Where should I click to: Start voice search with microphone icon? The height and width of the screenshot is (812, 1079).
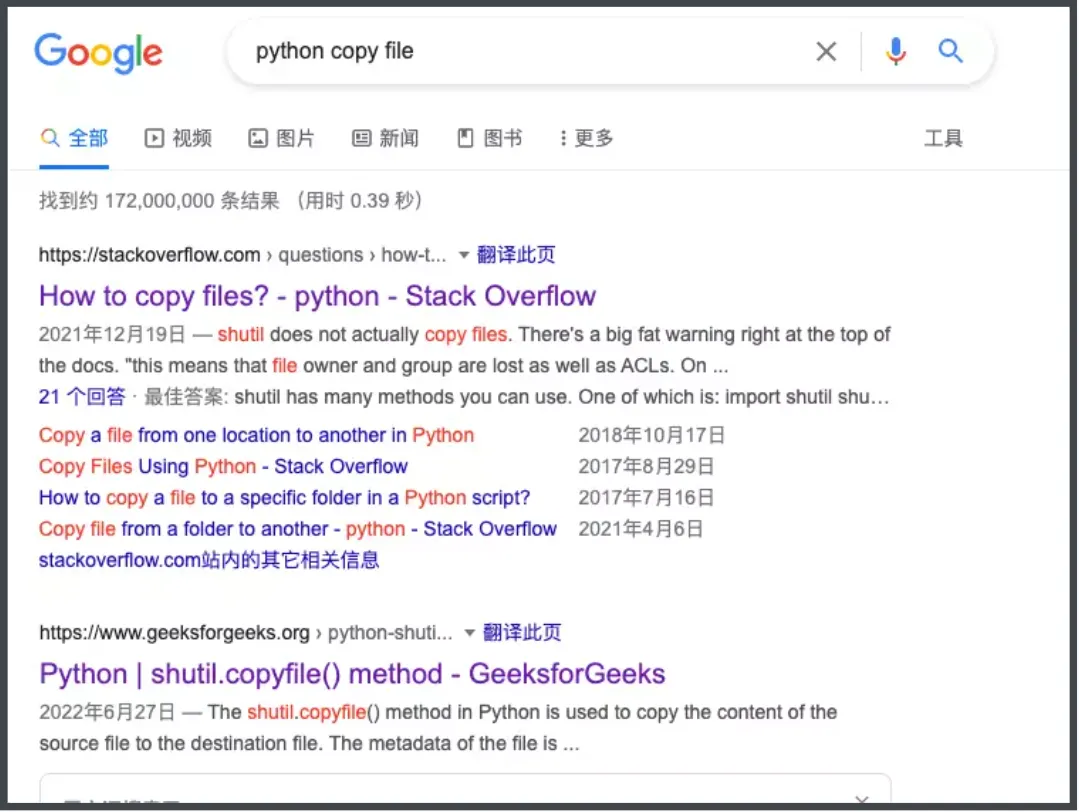click(x=896, y=52)
